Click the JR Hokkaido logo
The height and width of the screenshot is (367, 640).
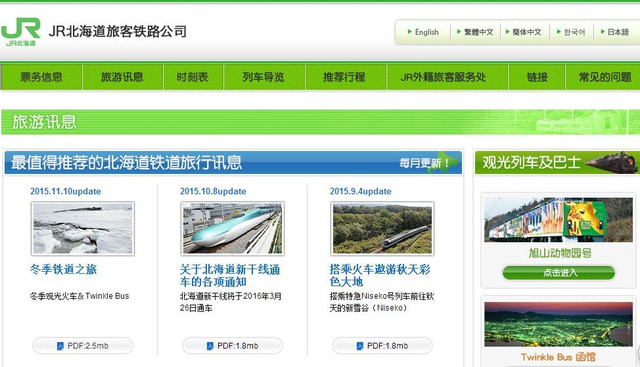pyautogui.click(x=21, y=32)
